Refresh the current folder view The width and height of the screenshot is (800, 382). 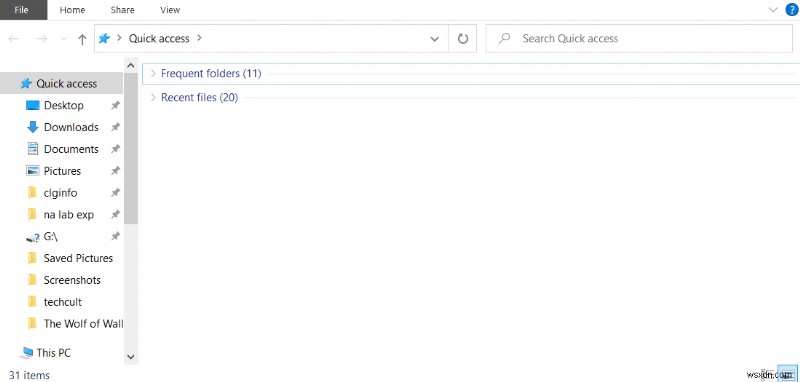pyautogui.click(x=463, y=39)
